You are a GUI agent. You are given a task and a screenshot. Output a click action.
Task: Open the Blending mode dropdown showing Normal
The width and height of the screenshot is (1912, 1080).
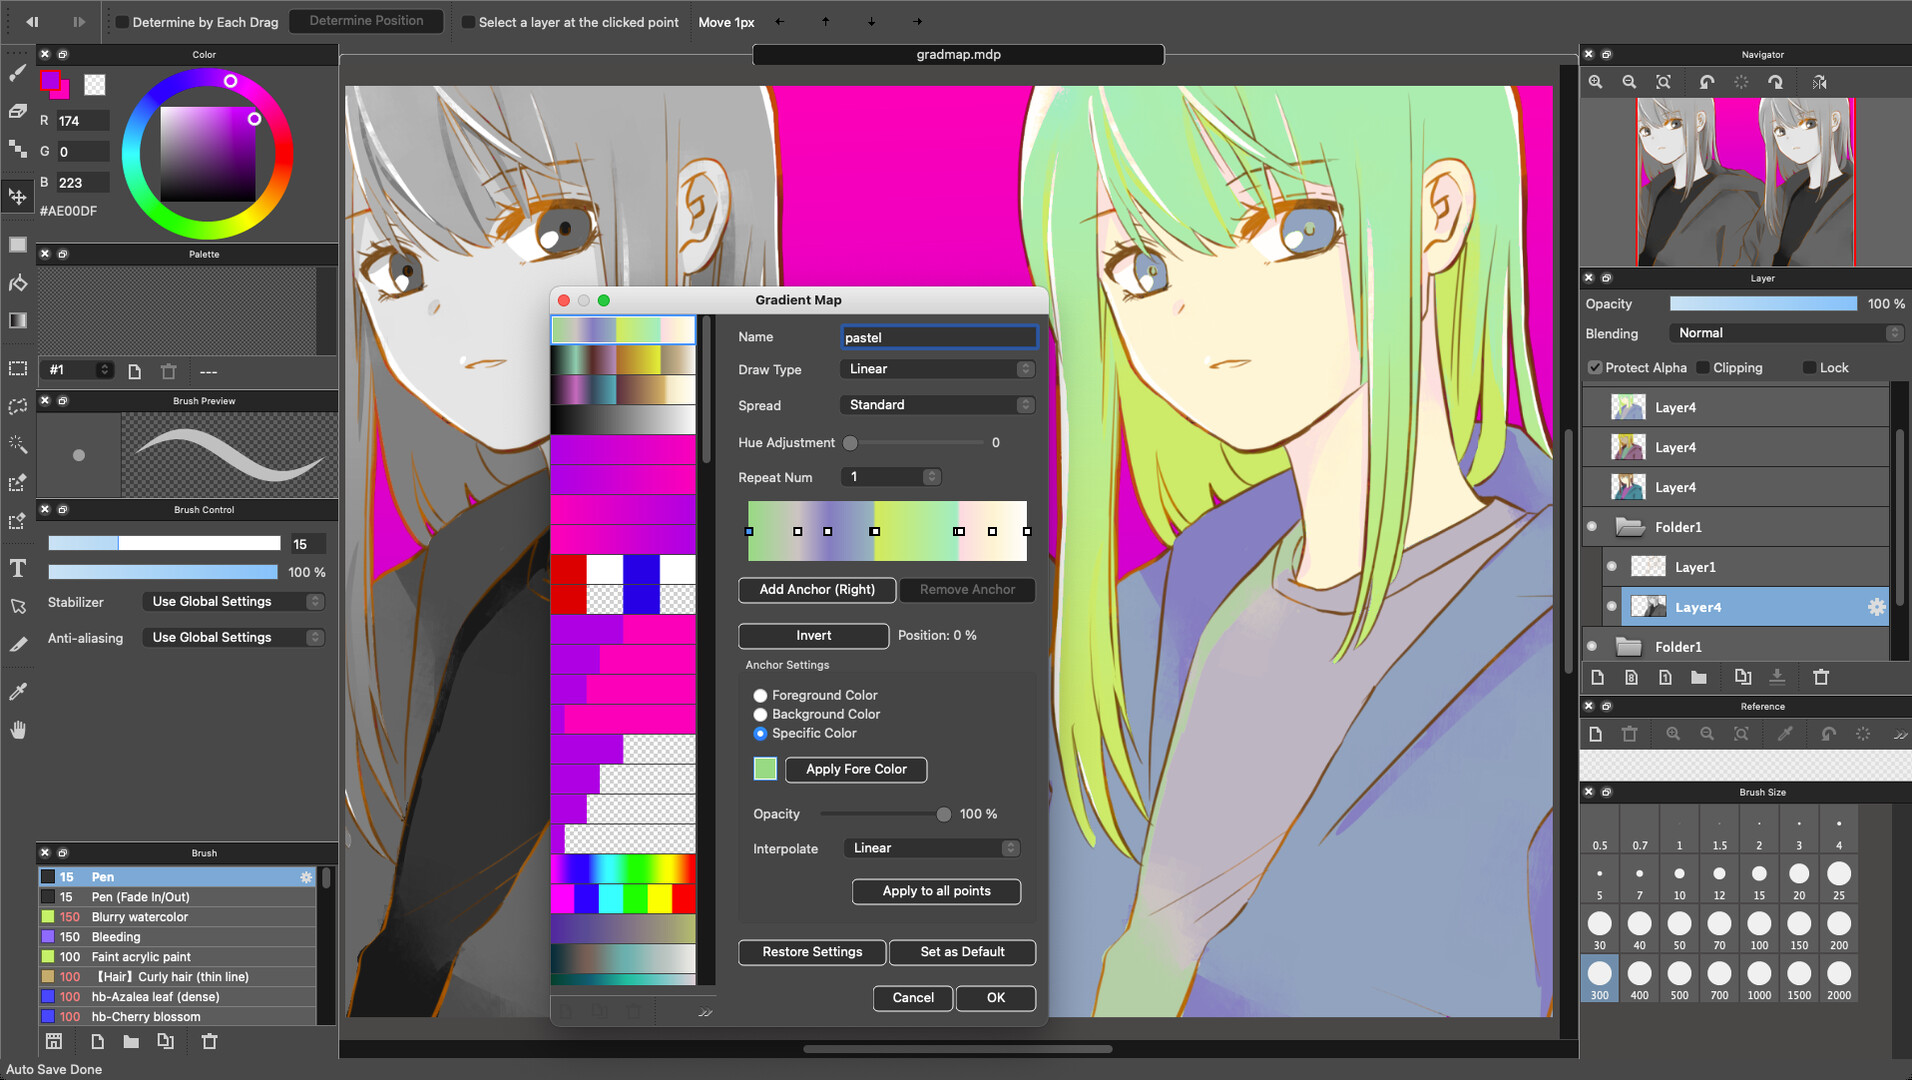coord(1785,332)
